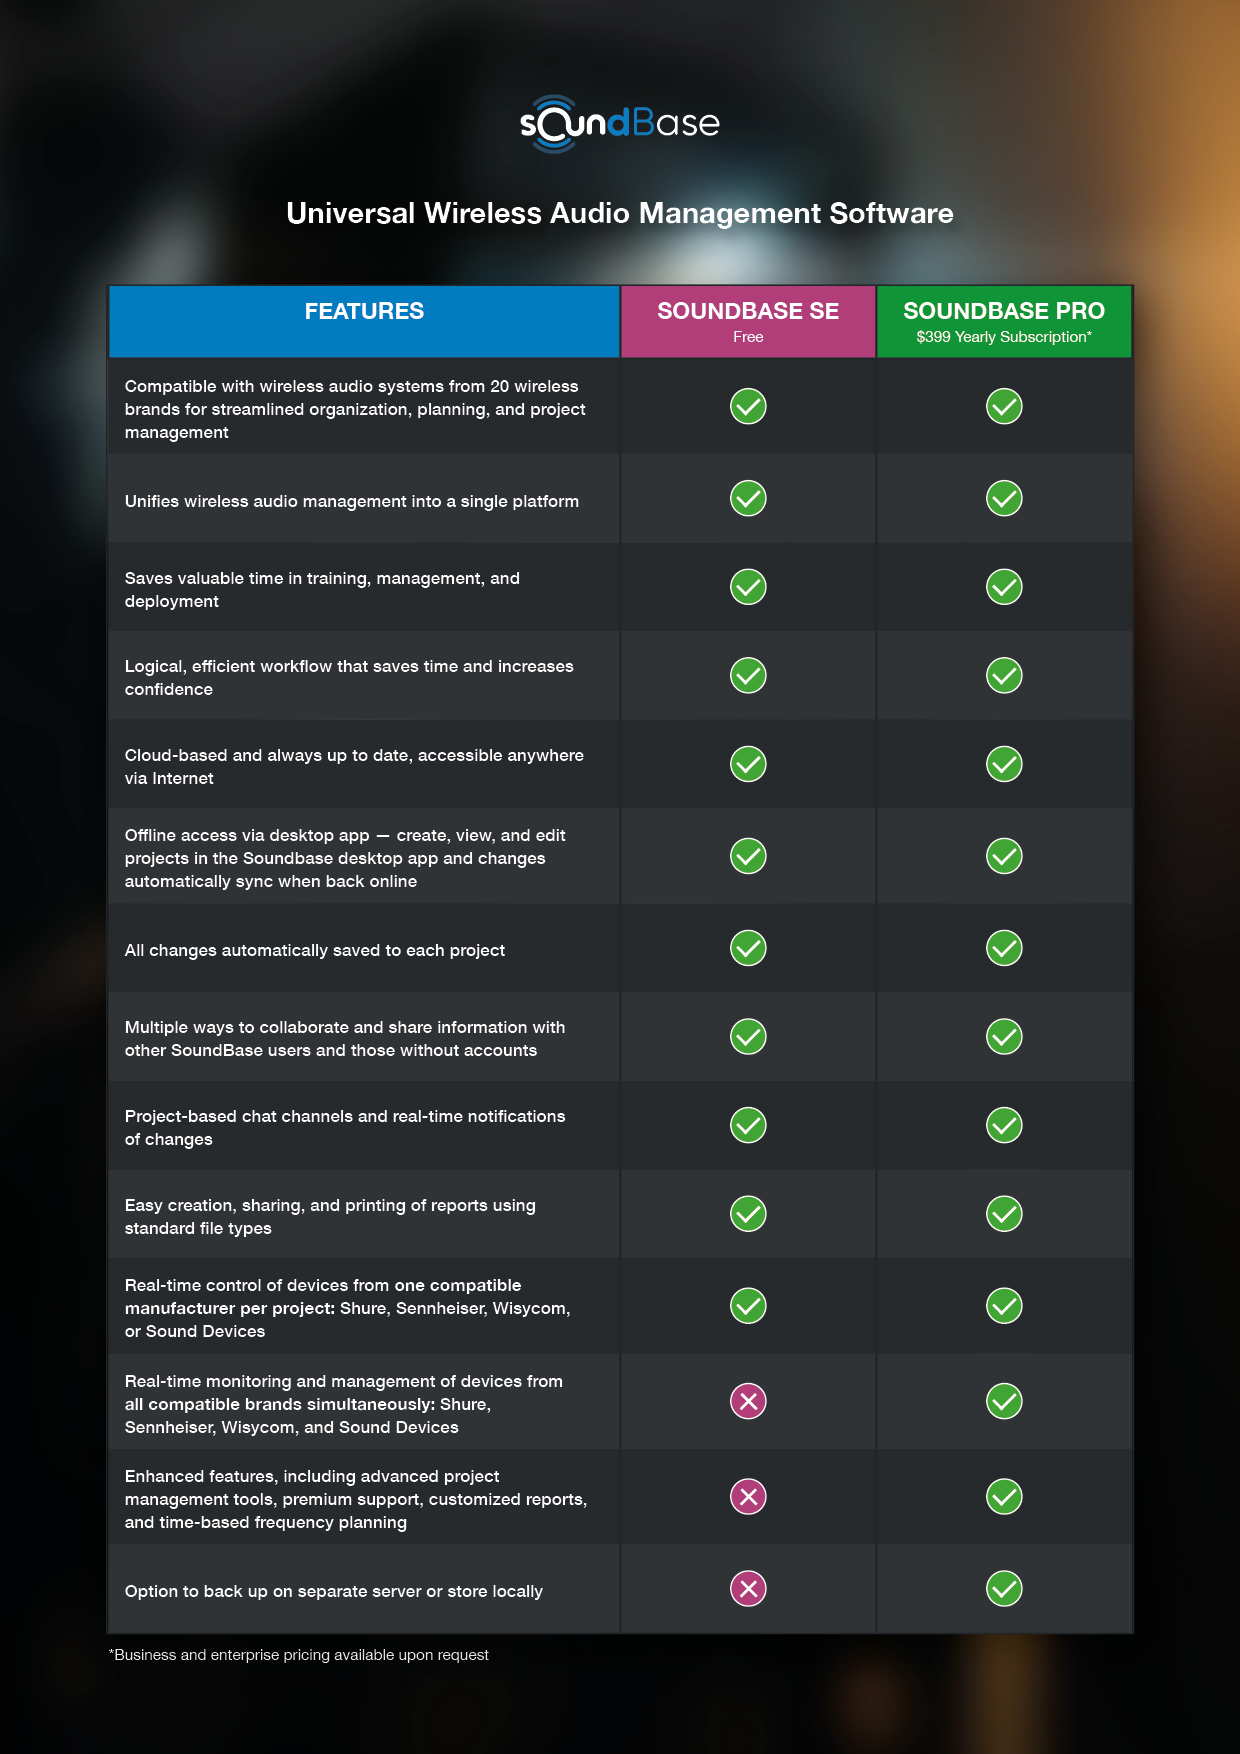Screen dimensions: 1240x1754
Task: Select the FEATURES column header
Action: [x=364, y=312]
